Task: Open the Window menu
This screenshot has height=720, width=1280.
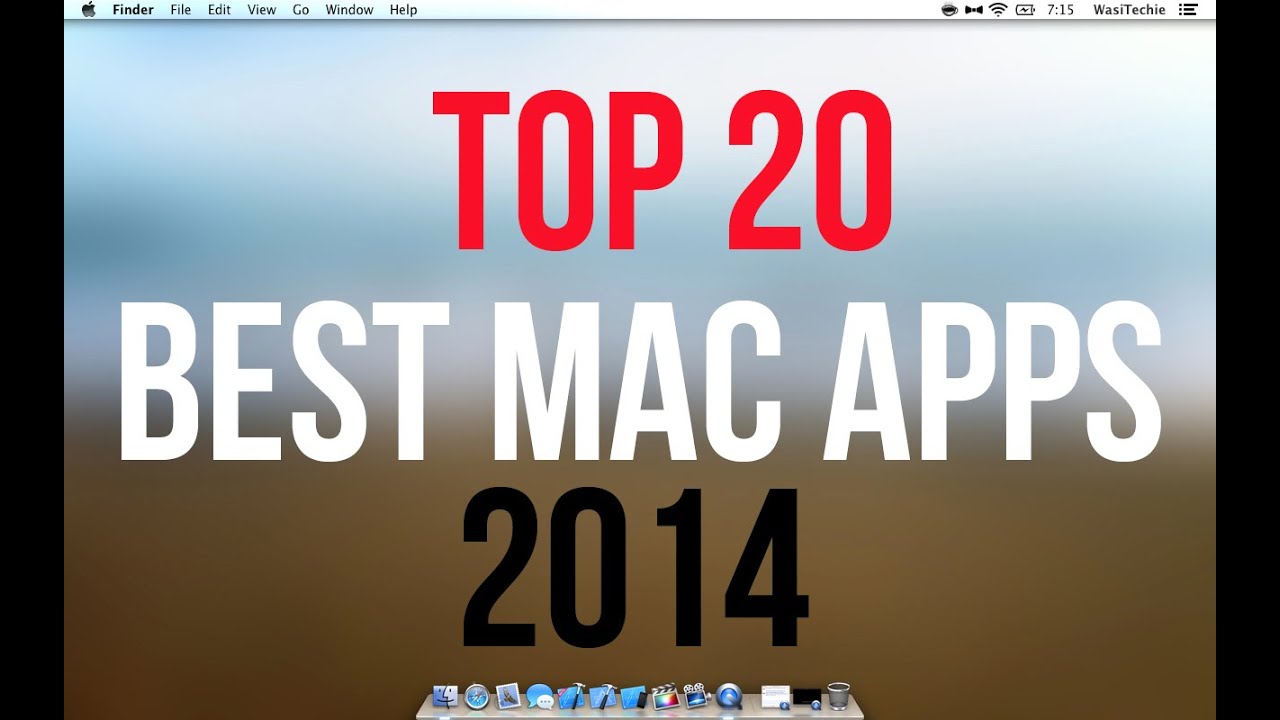Action: tap(349, 10)
